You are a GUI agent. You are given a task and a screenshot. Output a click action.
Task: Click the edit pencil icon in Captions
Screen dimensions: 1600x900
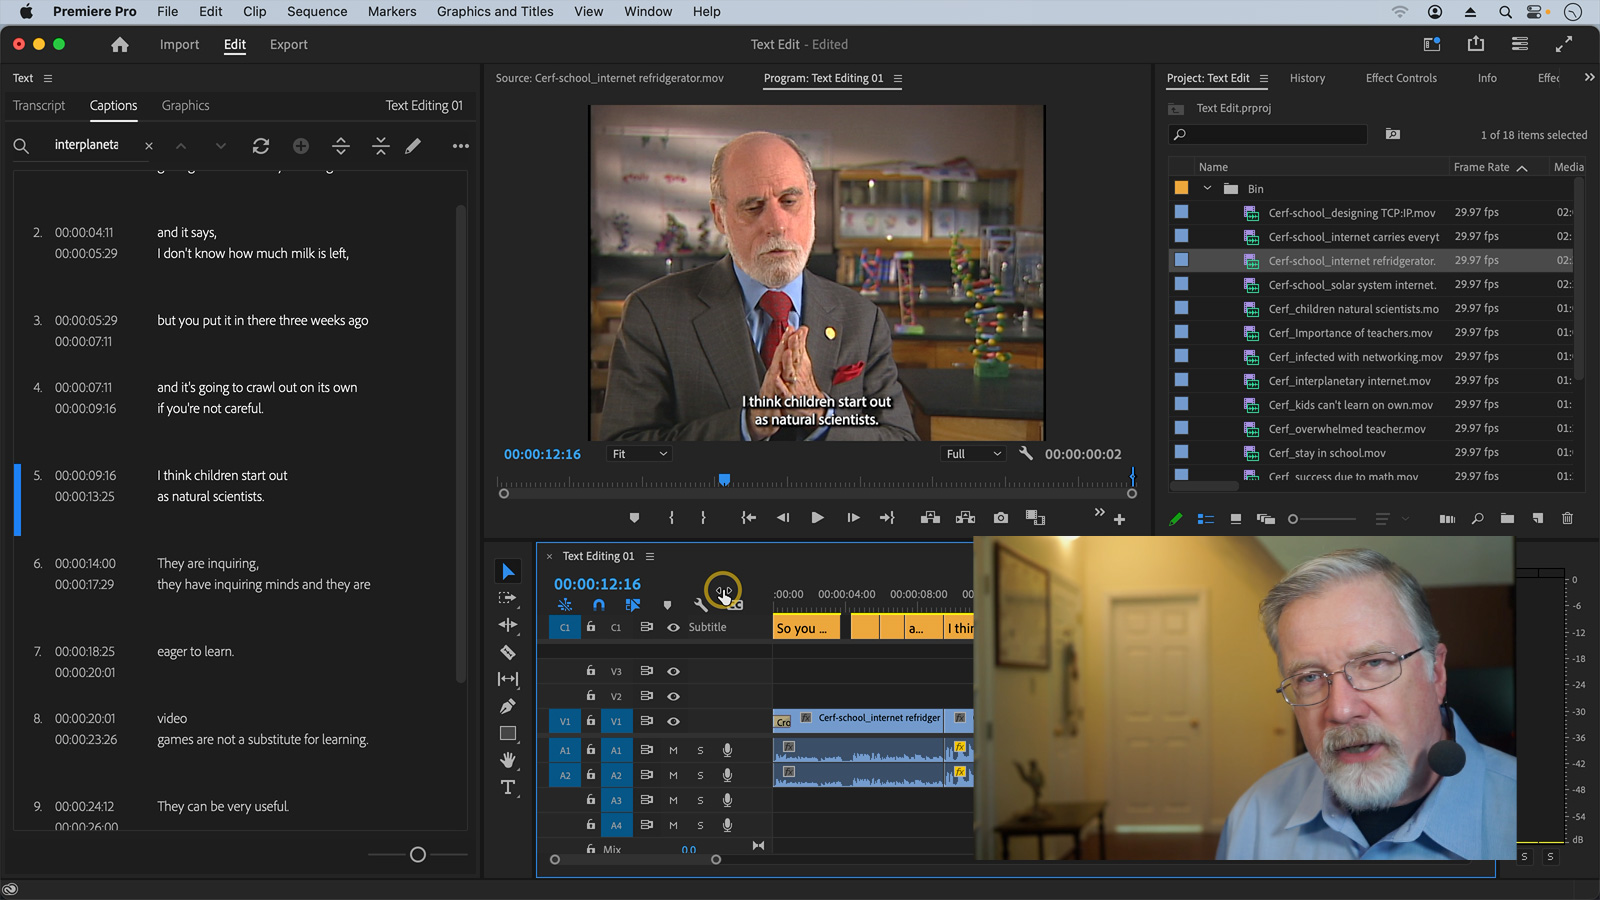(x=413, y=146)
